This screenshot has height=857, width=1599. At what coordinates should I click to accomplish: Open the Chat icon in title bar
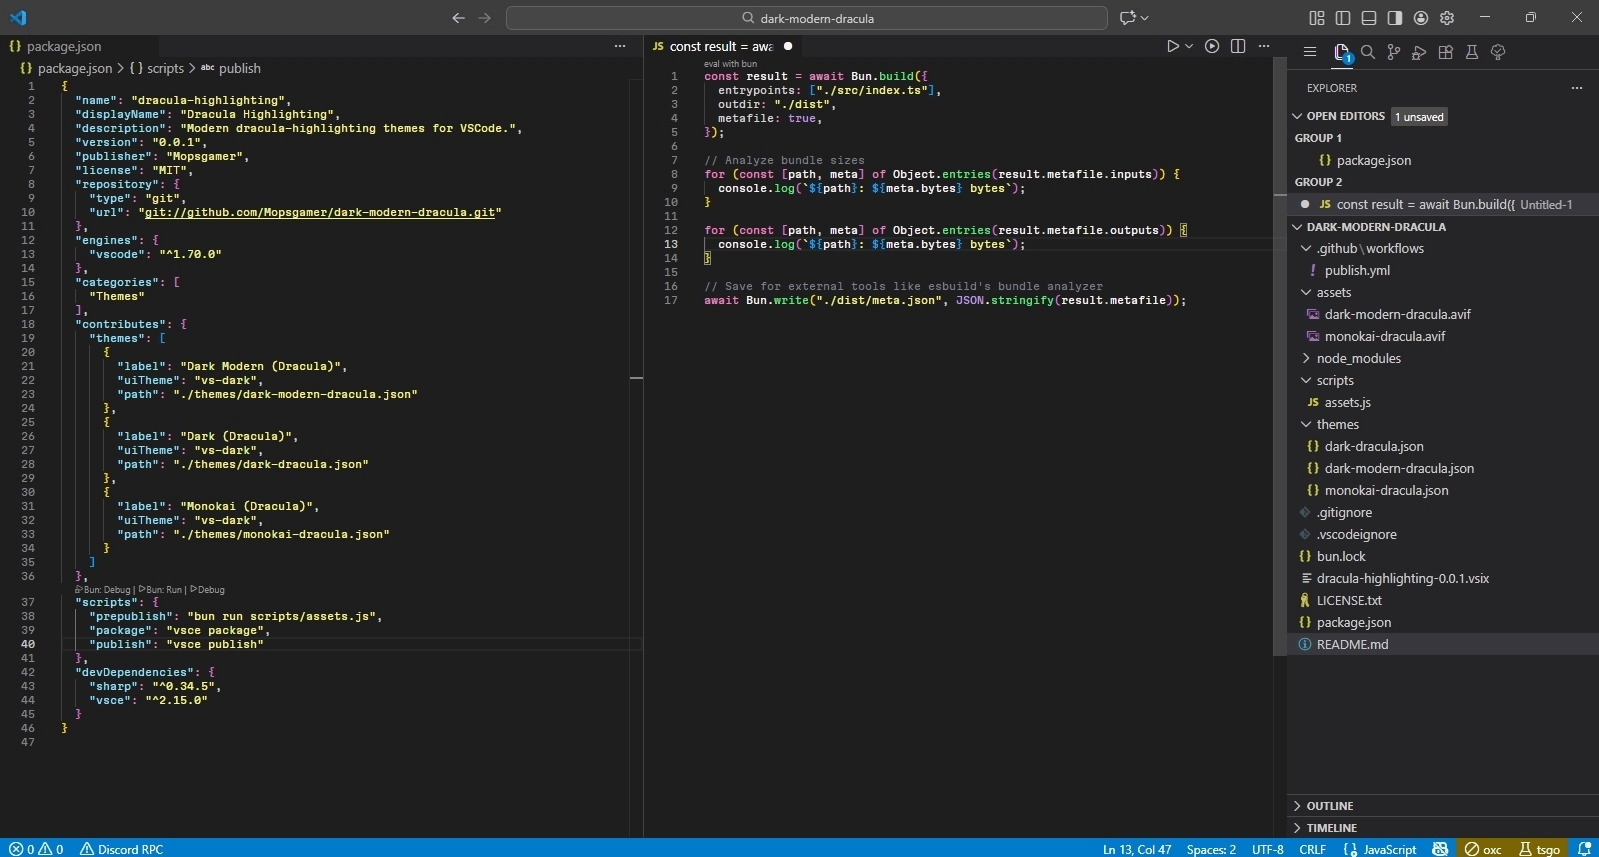click(x=1128, y=18)
